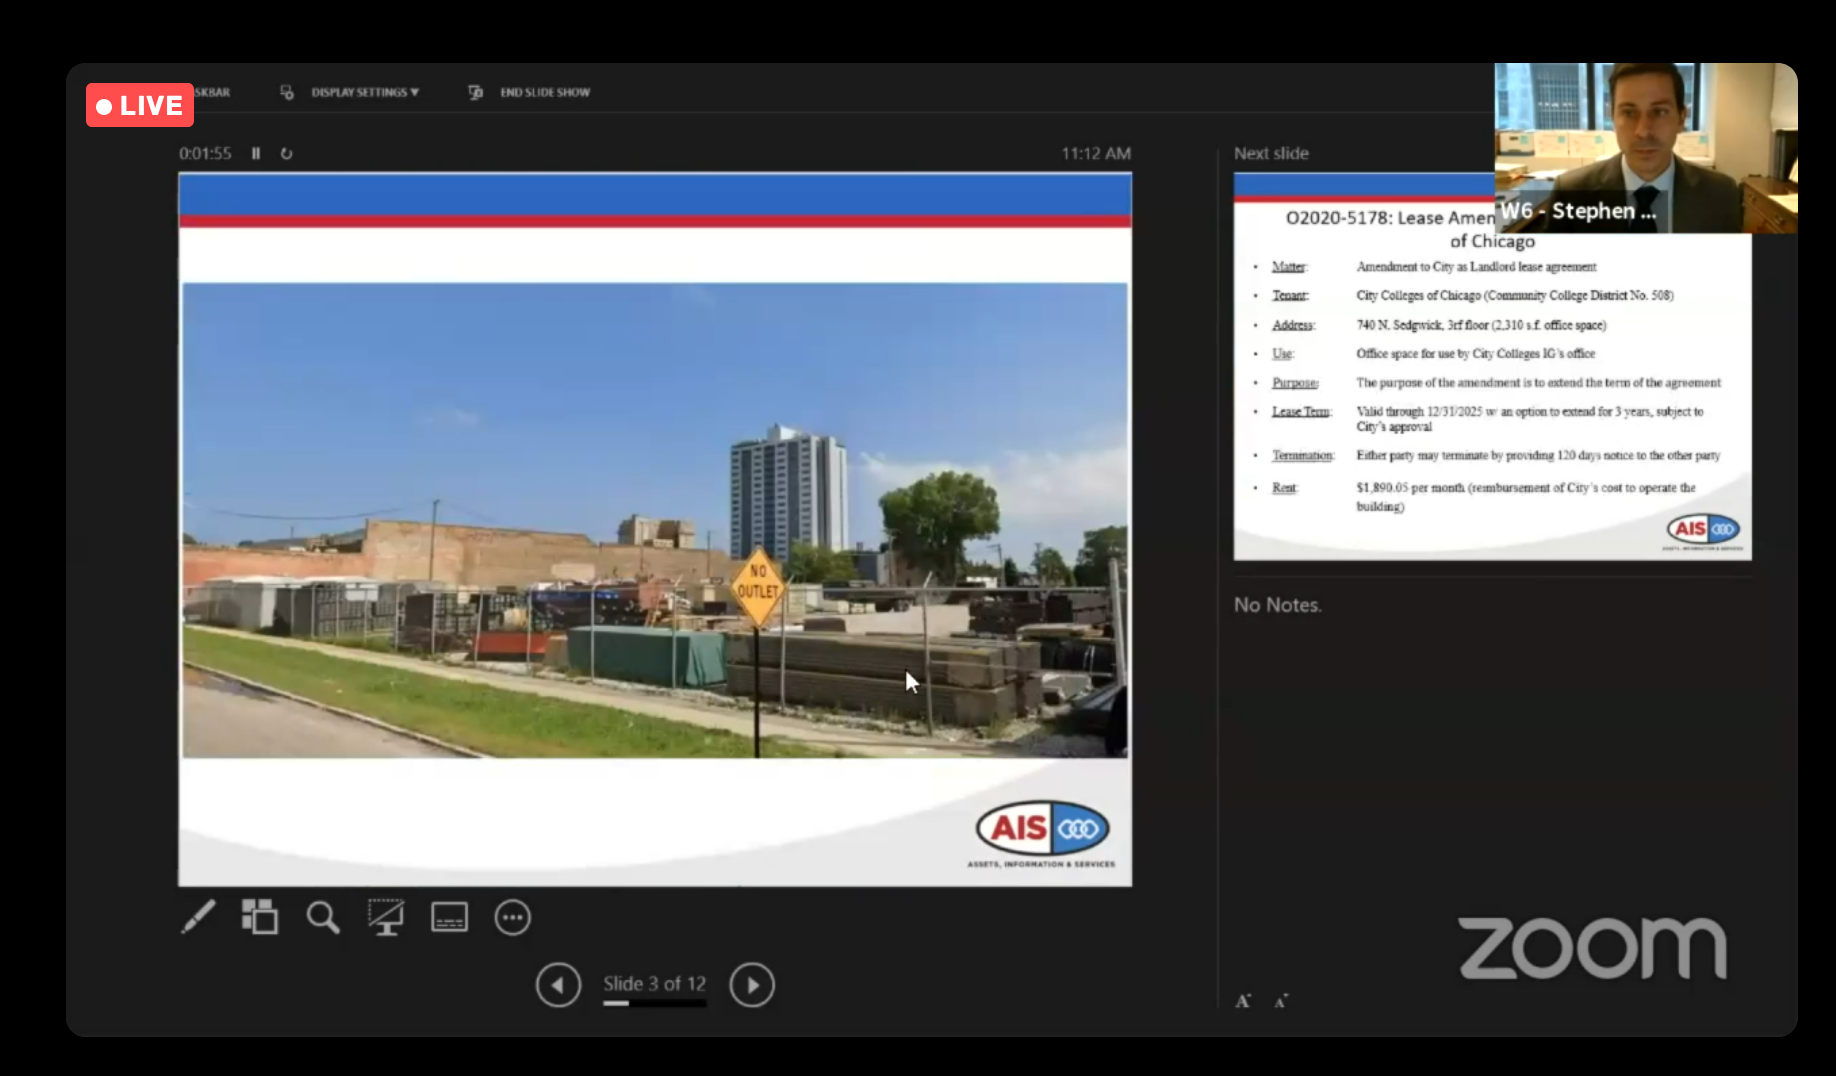Image resolution: width=1836 pixels, height=1076 pixels.
Task: Click the Slide 3 of 12 indicator
Action: point(654,983)
